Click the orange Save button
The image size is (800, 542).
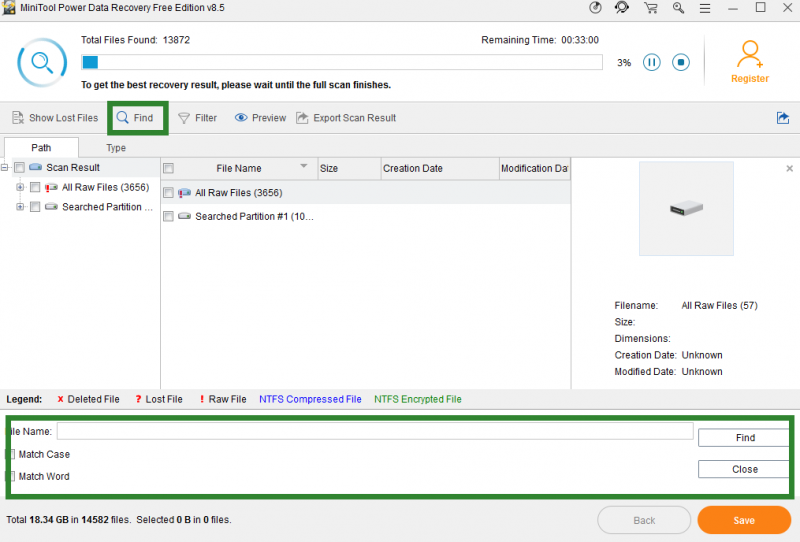(744, 521)
